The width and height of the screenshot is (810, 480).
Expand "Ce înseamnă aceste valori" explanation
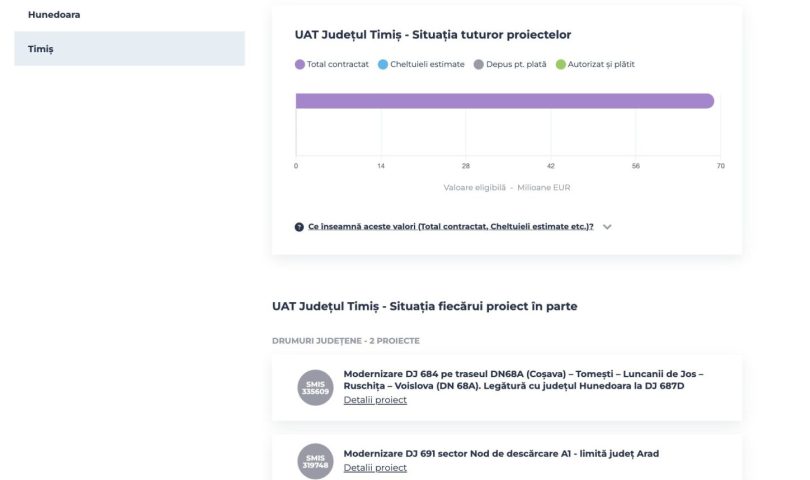tap(450, 227)
